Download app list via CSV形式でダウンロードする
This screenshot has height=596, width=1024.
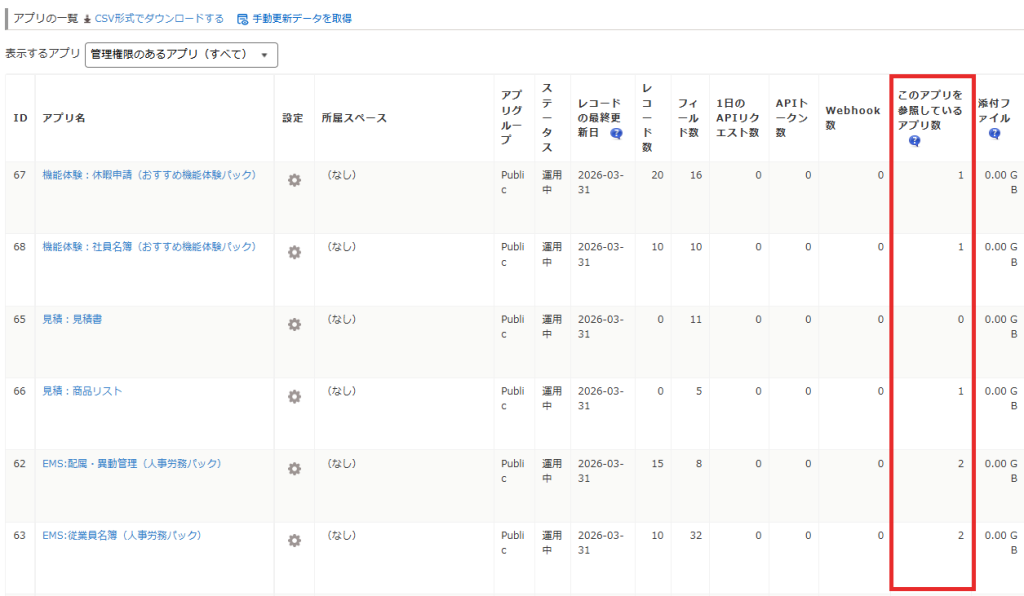point(159,18)
